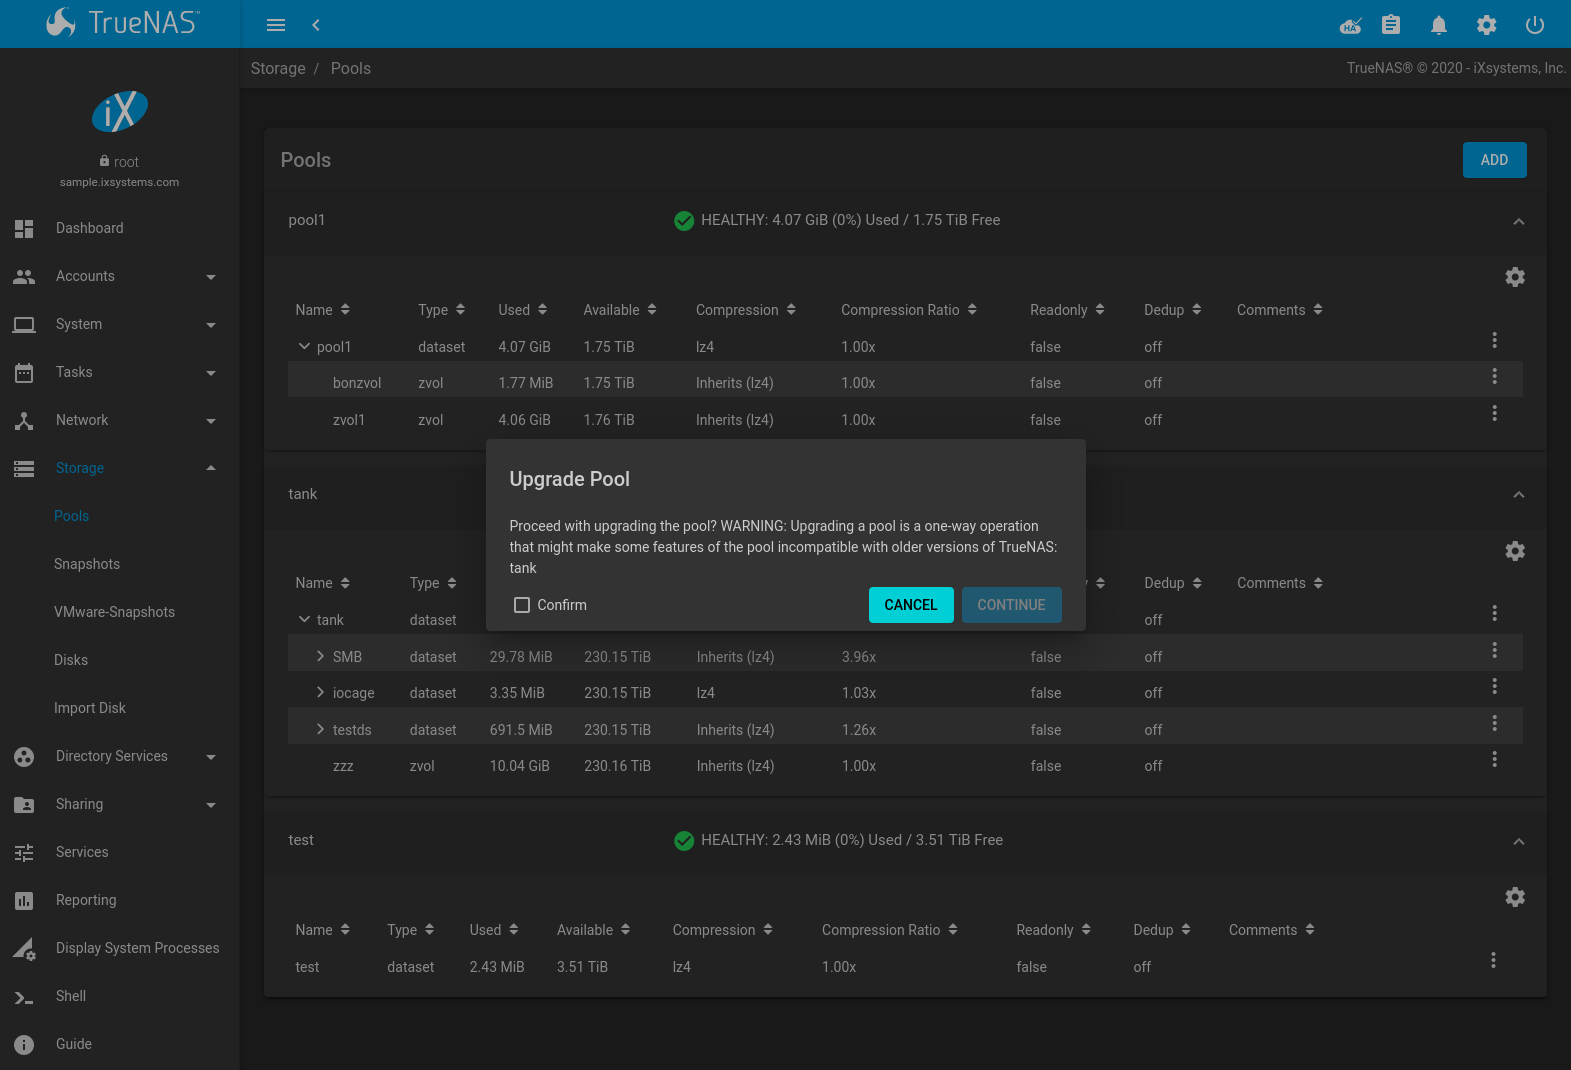The width and height of the screenshot is (1571, 1070).
Task: Sort tank table by Dedup
Action: [x=1173, y=583]
